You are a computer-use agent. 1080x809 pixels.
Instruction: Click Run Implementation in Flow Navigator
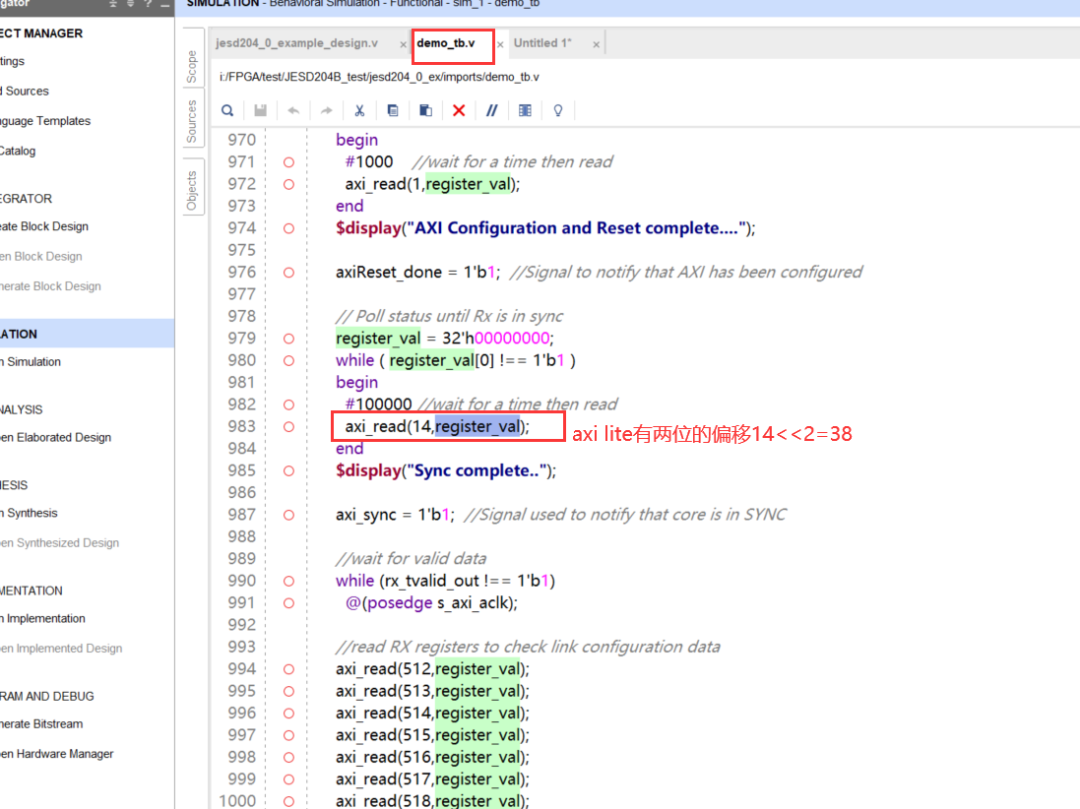tap(43, 619)
